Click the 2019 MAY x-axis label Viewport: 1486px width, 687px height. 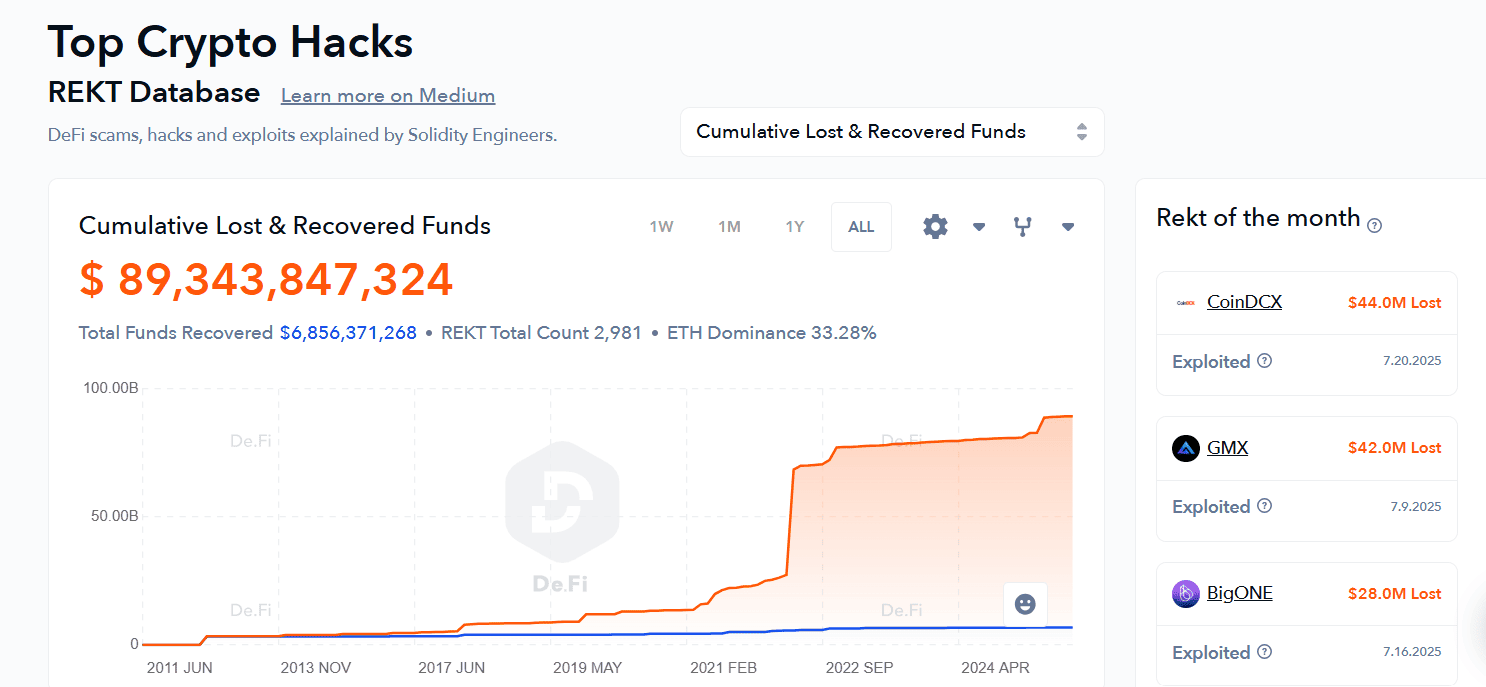click(x=587, y=668)
